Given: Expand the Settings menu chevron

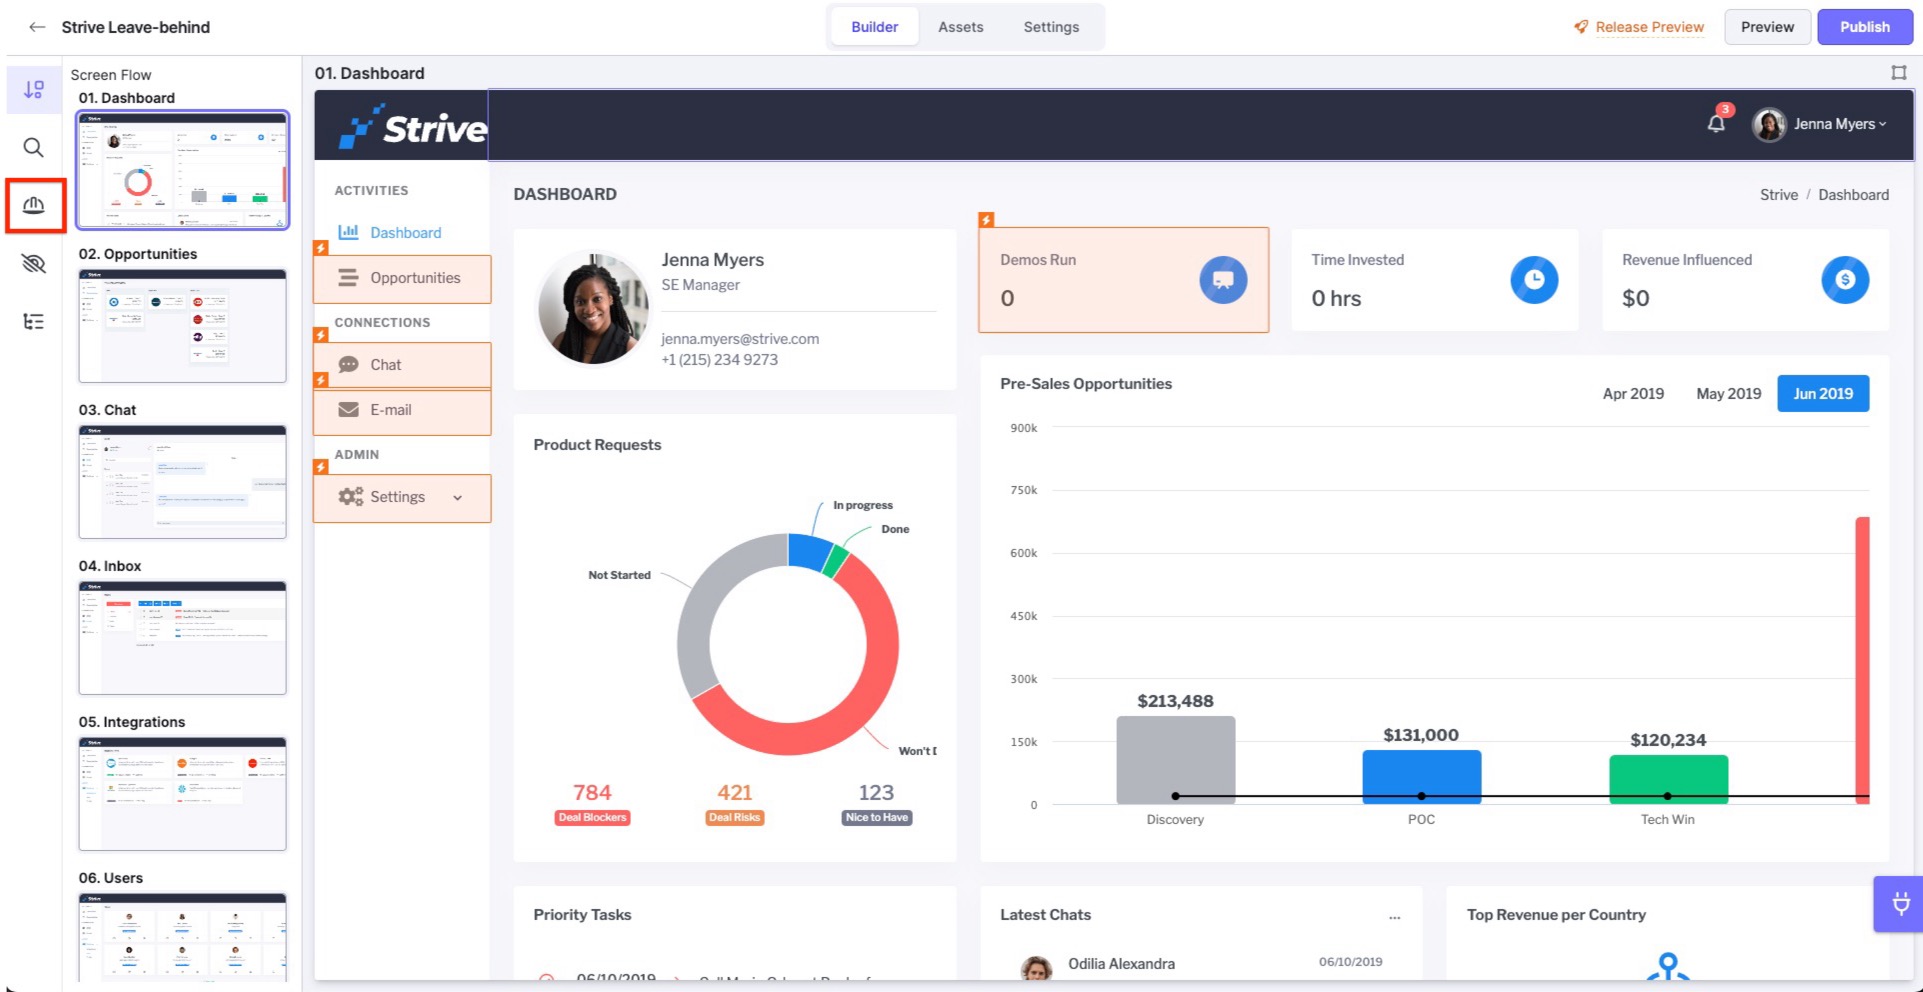Looking at the screenshot, I should pos(458,497).
